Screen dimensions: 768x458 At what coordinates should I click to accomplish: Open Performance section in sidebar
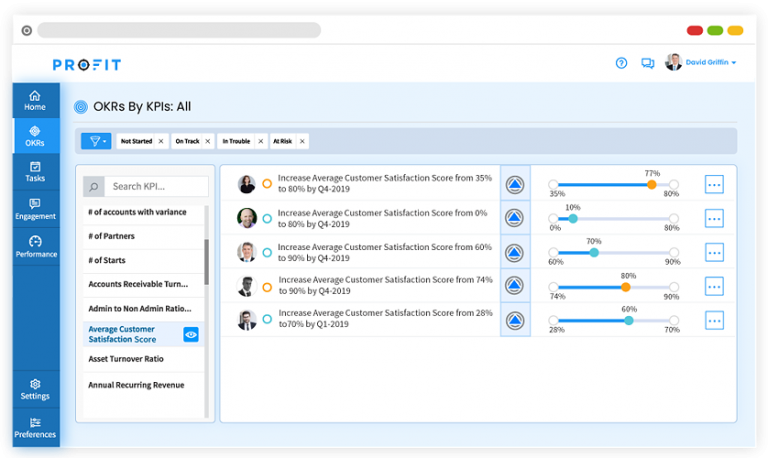tap(35, 246)
